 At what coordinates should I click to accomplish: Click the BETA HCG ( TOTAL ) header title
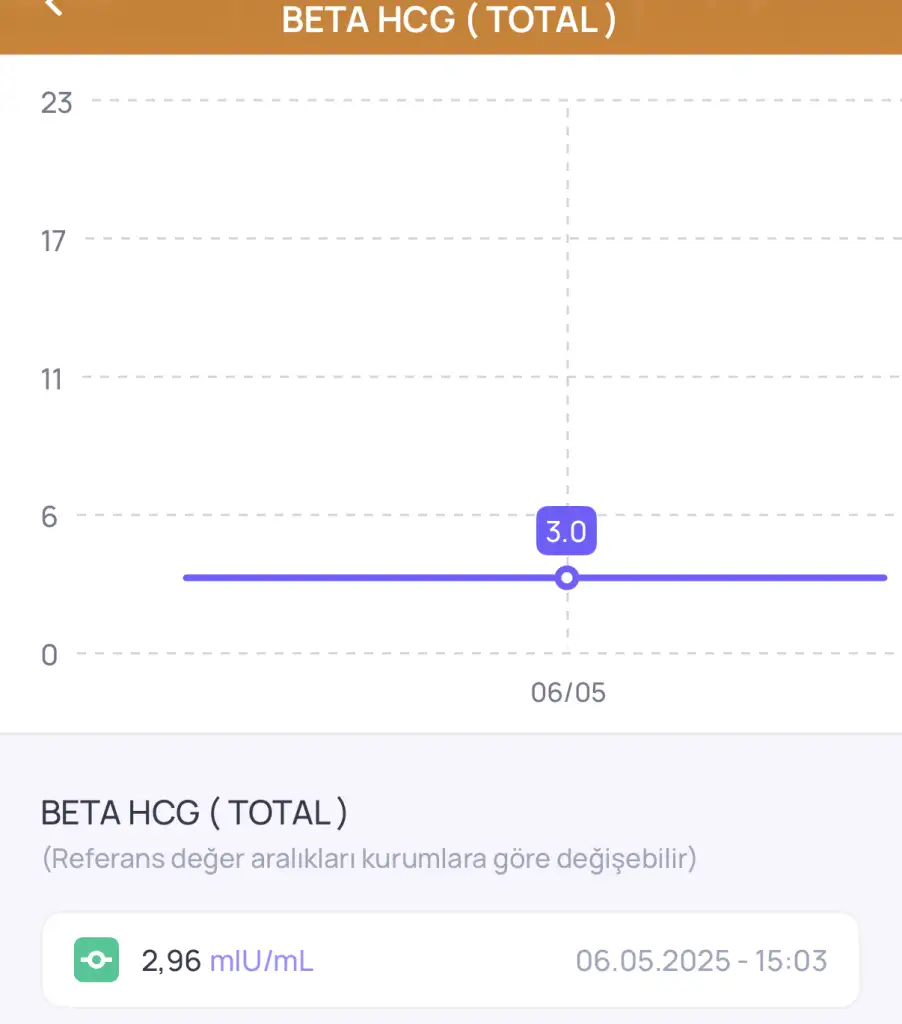pyautogui.click(x=449, y=20)
